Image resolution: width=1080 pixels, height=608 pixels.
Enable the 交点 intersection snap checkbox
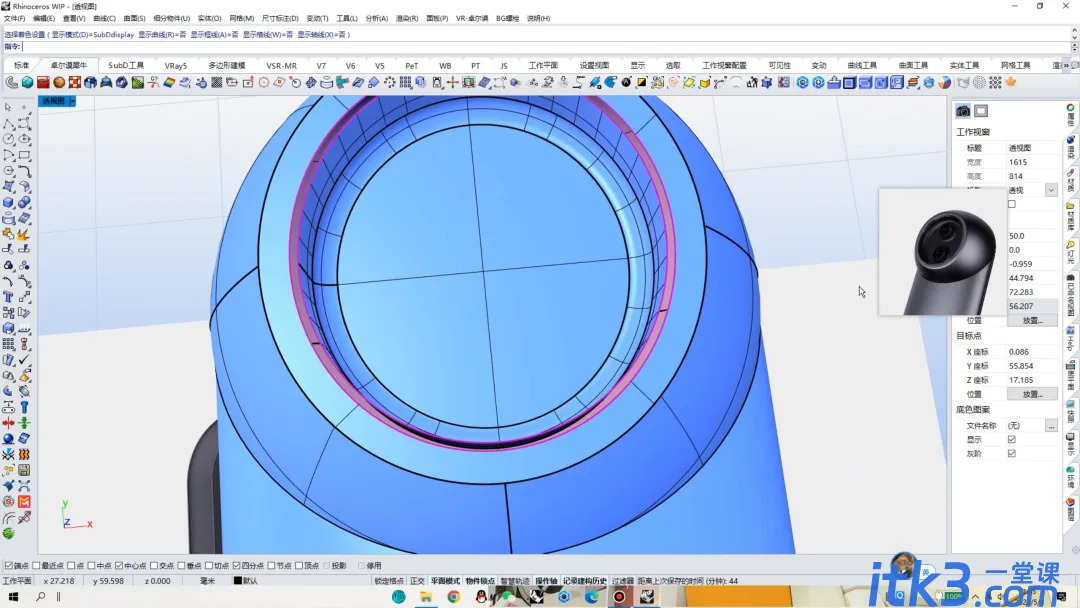pyautogui.click(x=154, y=566)
